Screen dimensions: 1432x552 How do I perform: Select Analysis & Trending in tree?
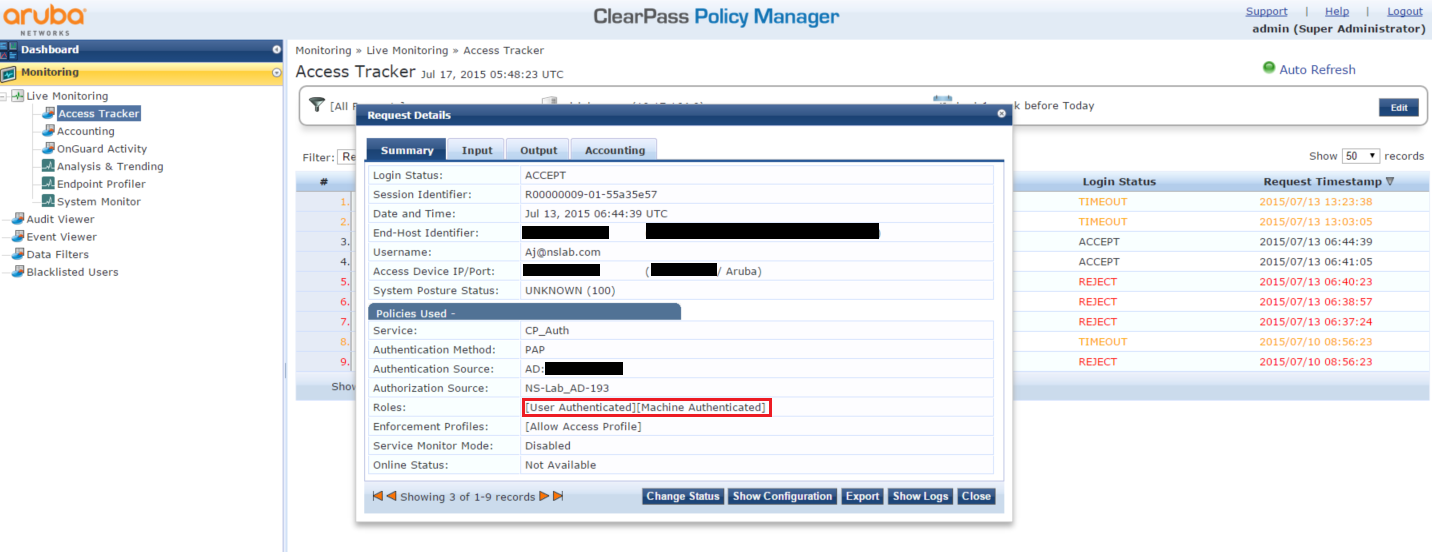[110, 166]
